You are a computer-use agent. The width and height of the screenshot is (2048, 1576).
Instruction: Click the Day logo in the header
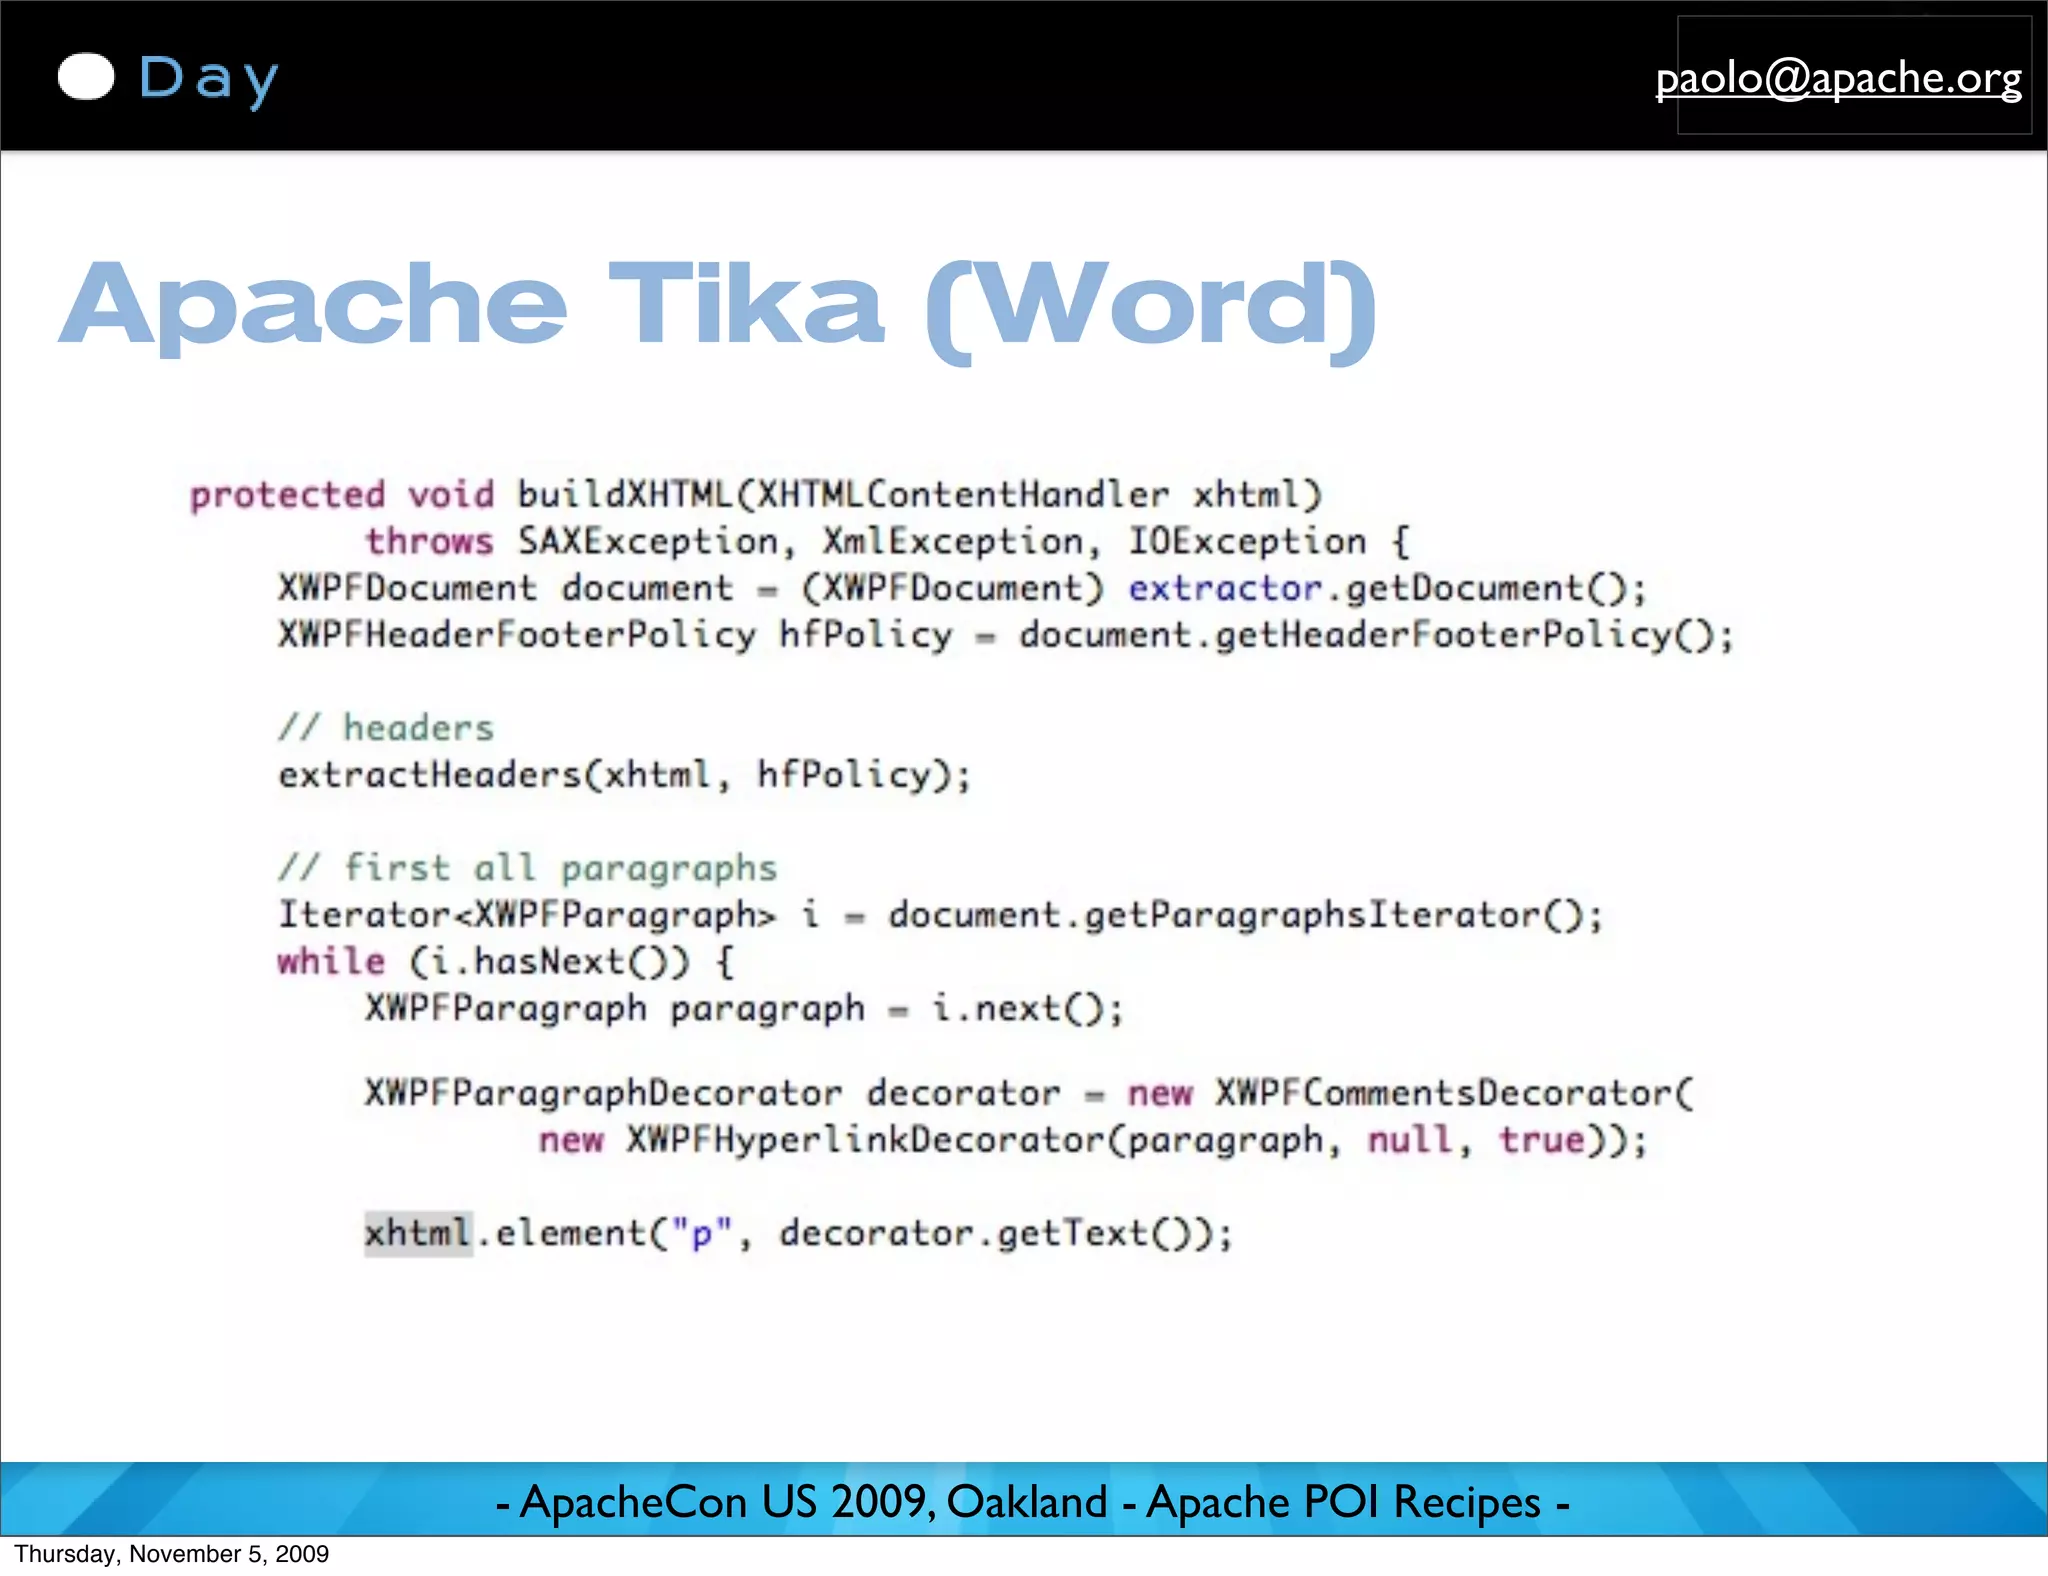point(168,78)
